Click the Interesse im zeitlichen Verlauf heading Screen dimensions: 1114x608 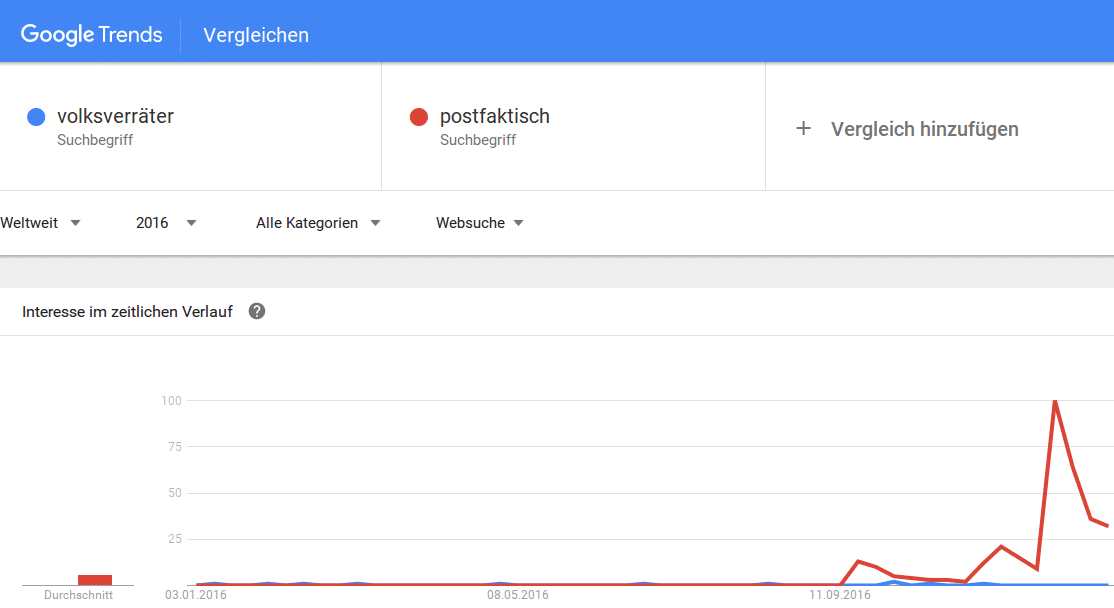pyautogui.click(x=127, y=312)
